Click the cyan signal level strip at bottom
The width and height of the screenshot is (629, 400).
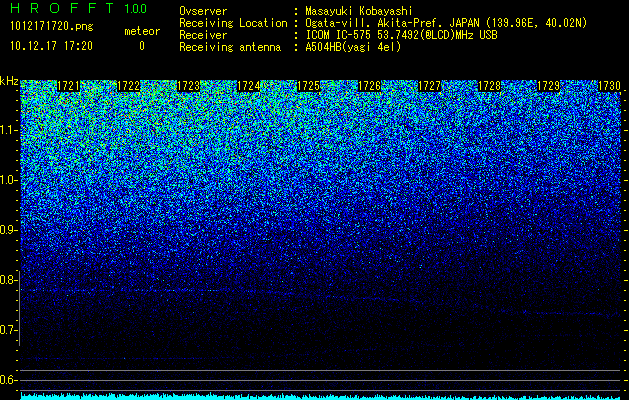pyautogui.click(x=321, y=396)
